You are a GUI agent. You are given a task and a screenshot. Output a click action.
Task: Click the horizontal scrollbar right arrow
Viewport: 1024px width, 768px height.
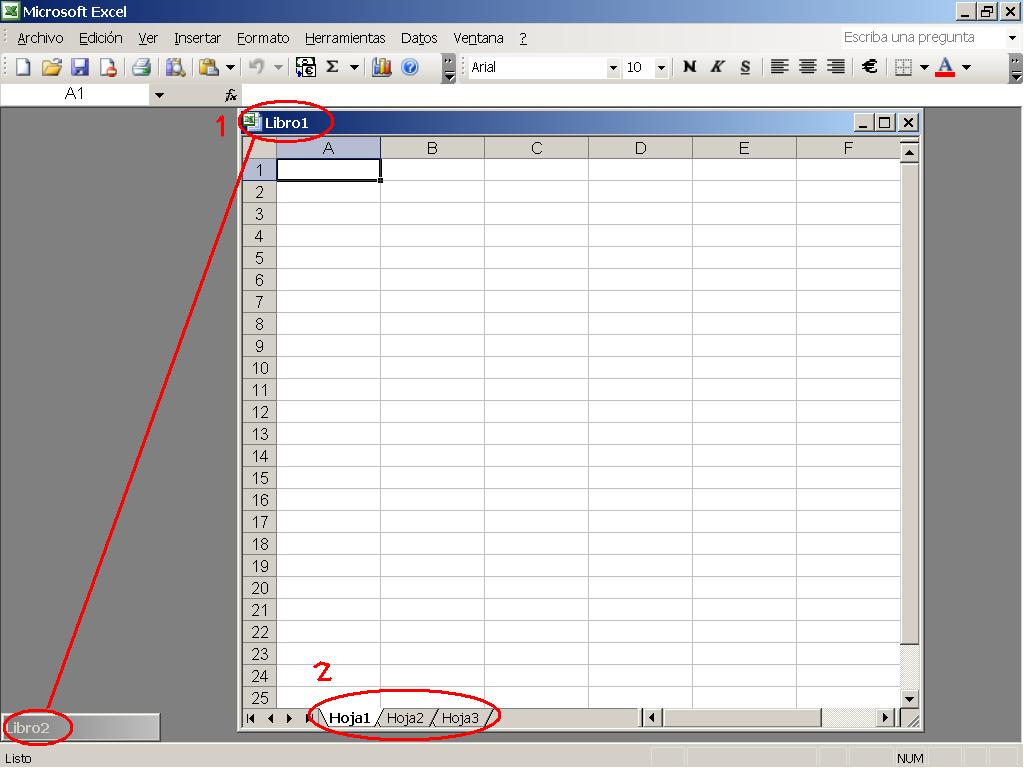[x=885, y=718]
